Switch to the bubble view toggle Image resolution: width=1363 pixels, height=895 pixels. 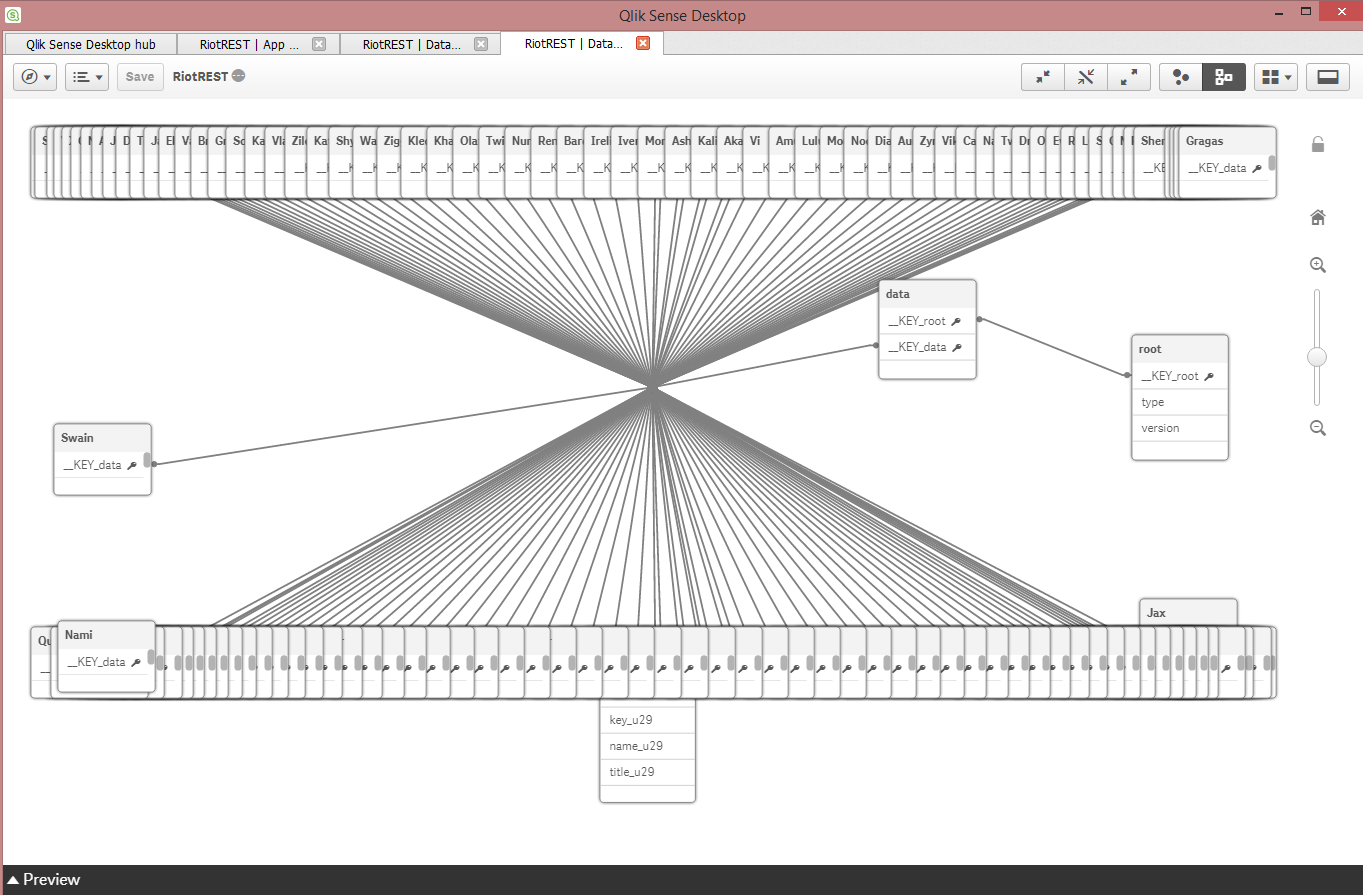click(x=1180, y=76)
